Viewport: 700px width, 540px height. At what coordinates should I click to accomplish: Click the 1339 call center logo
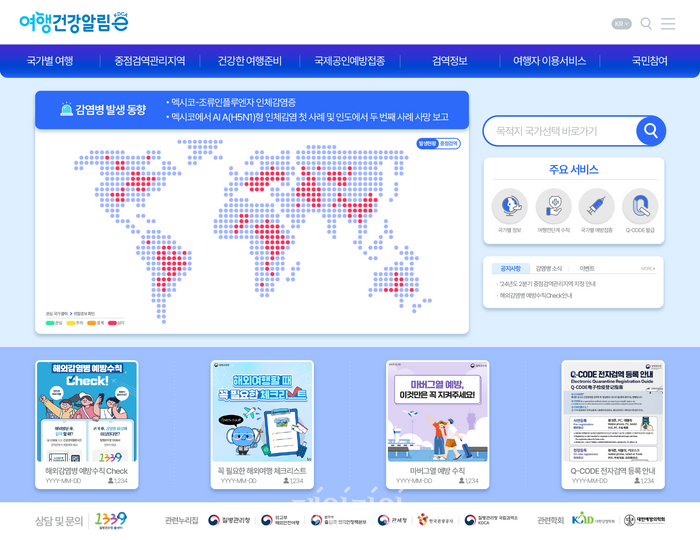107,520
